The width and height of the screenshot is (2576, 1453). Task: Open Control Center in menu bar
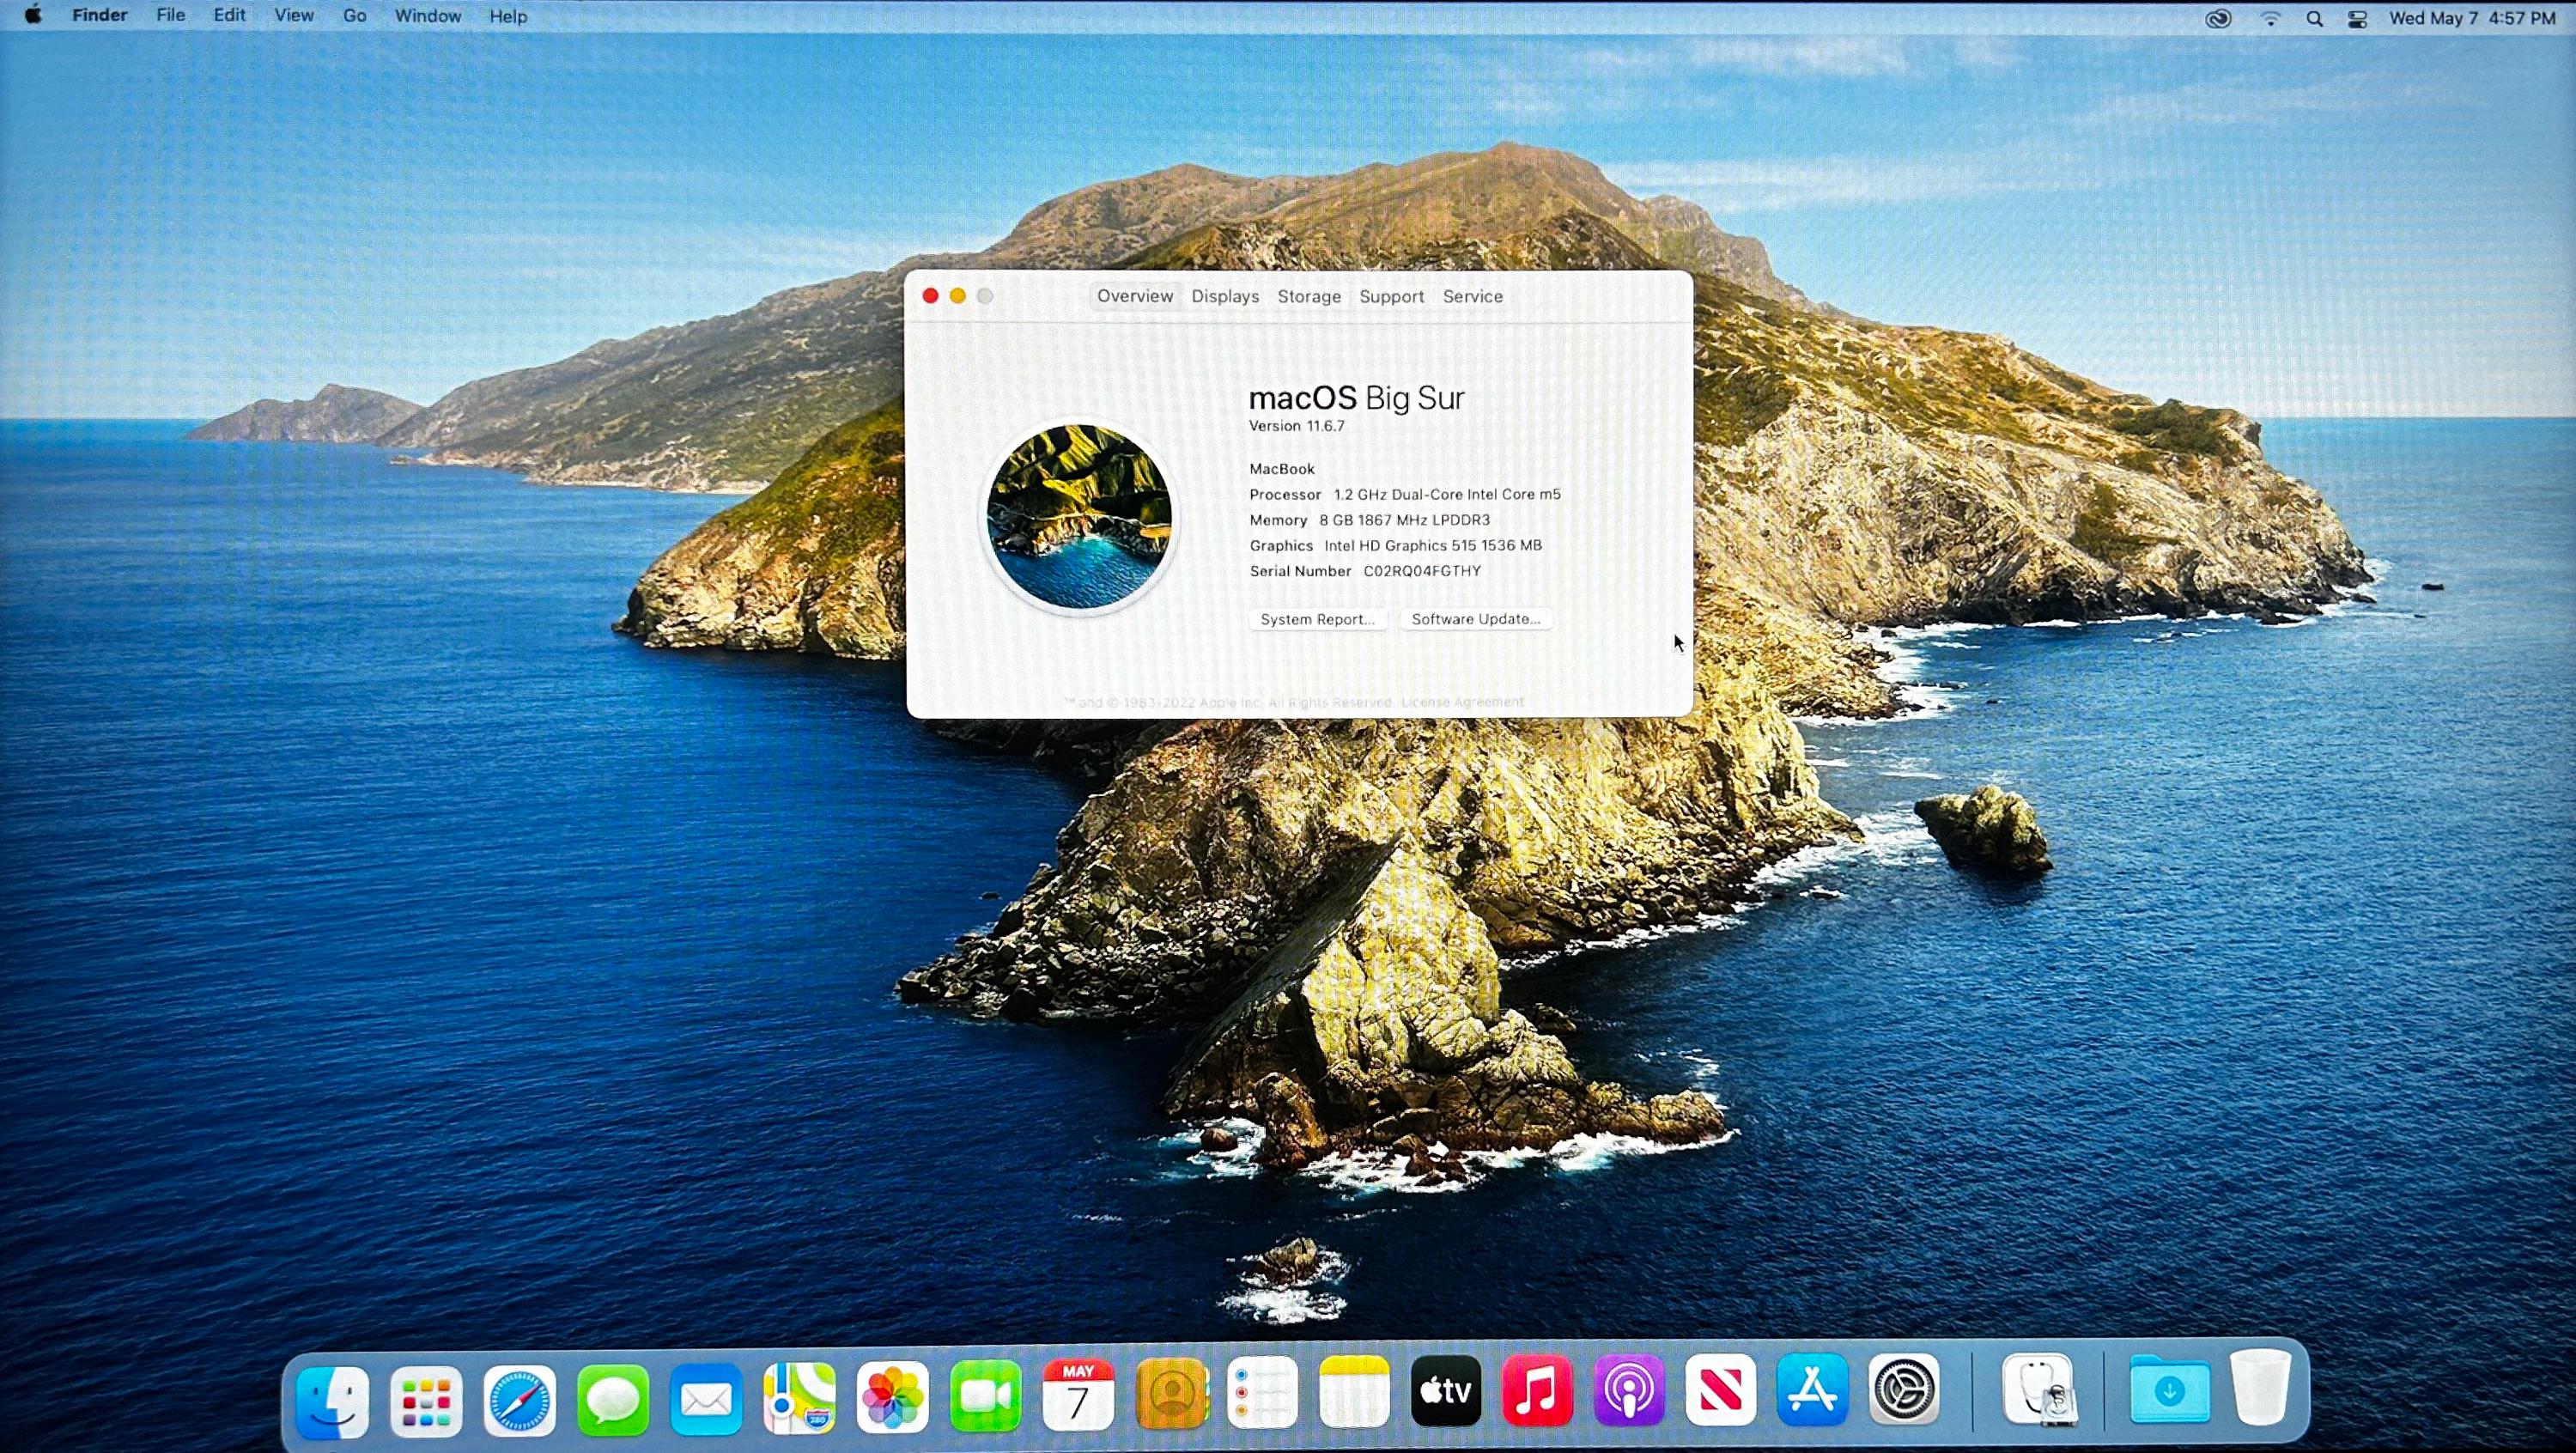2357,19
